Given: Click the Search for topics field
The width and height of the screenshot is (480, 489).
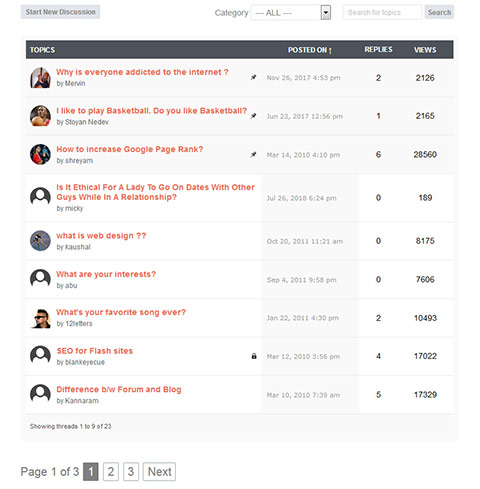Looking at the screenshot, I should click(382, 12).
